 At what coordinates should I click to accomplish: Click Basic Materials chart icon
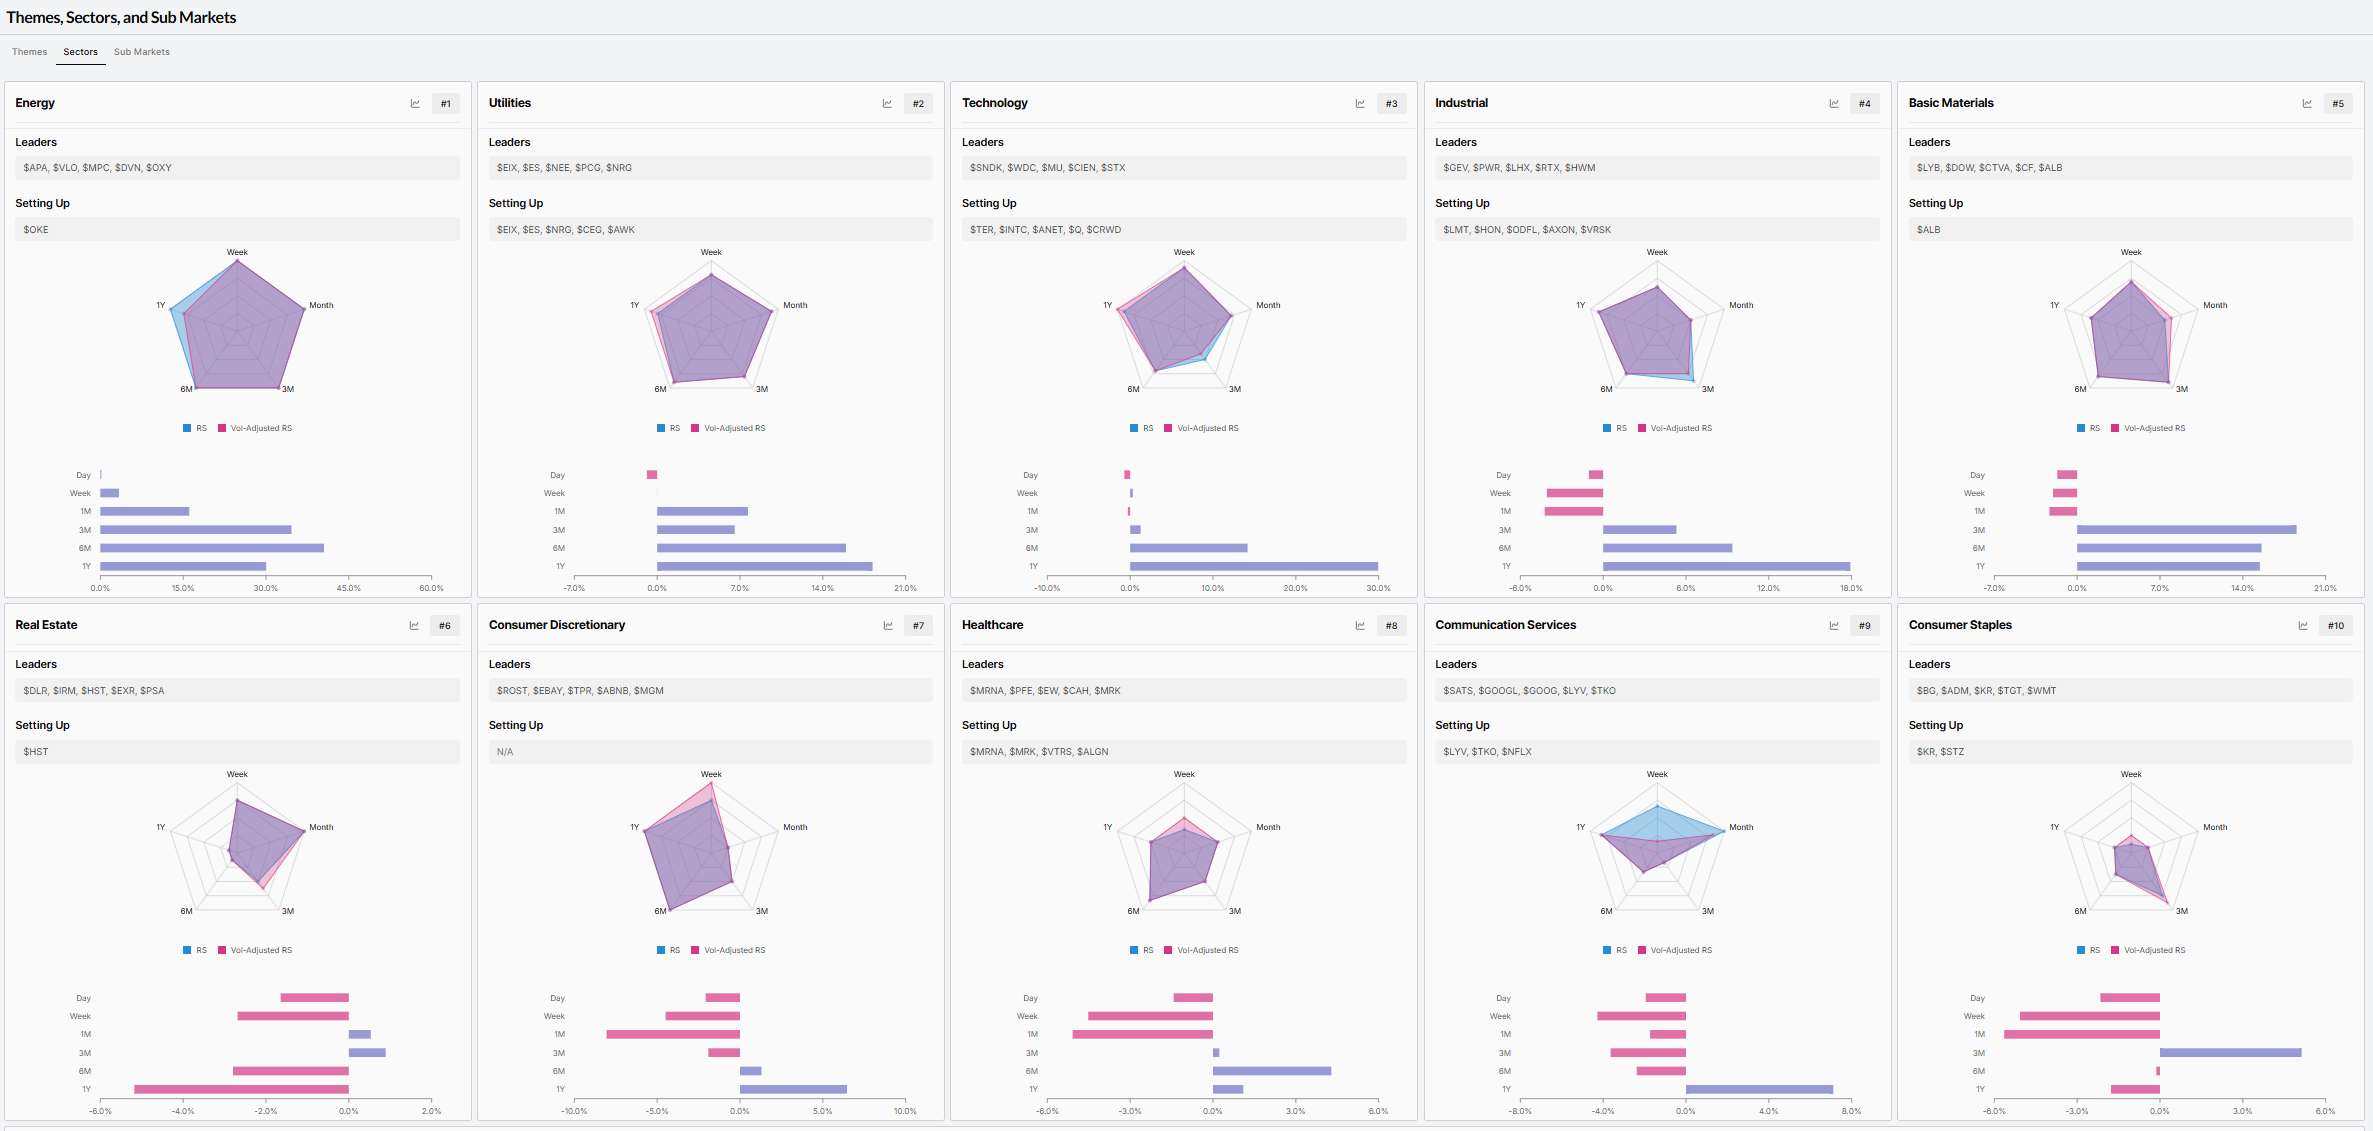point(2307,104)
